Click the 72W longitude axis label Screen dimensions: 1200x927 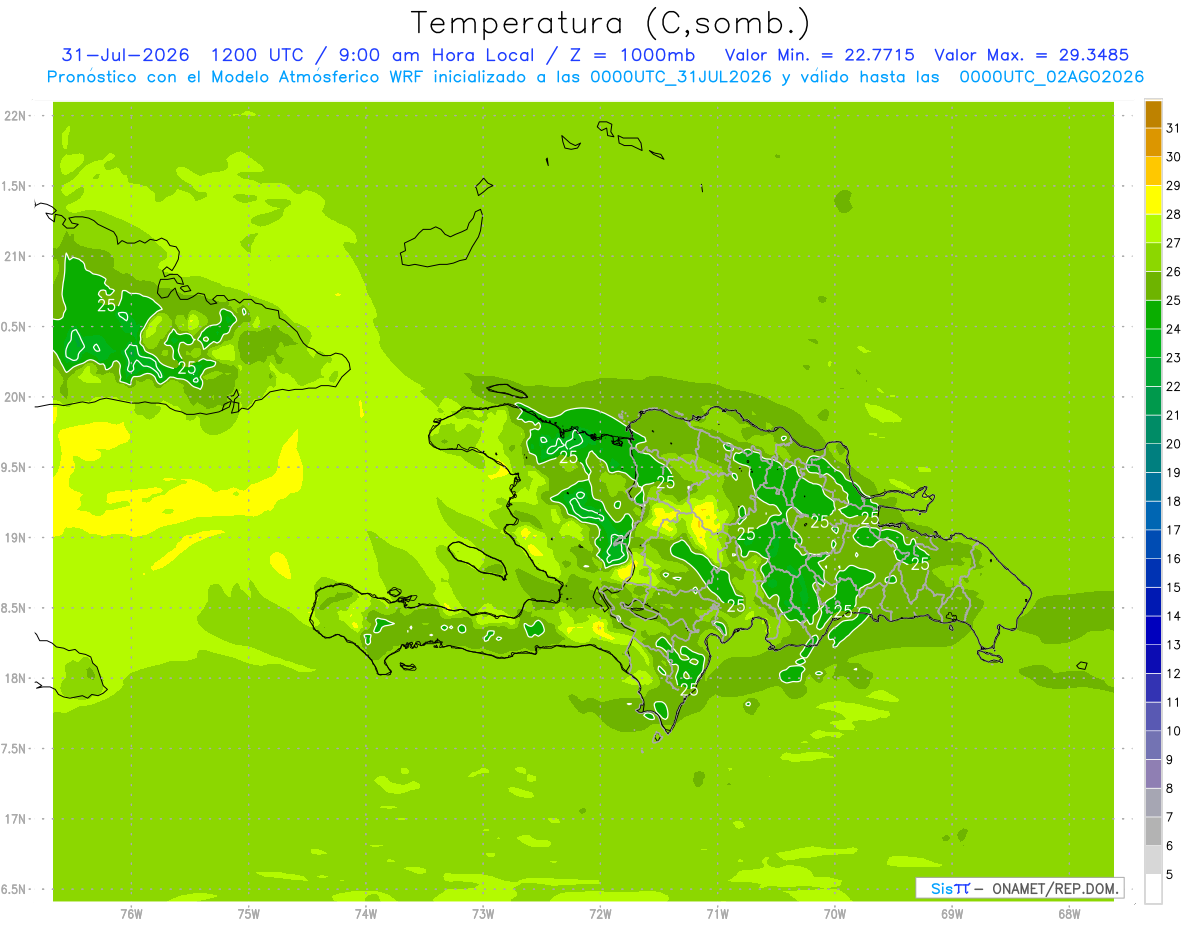600,913
